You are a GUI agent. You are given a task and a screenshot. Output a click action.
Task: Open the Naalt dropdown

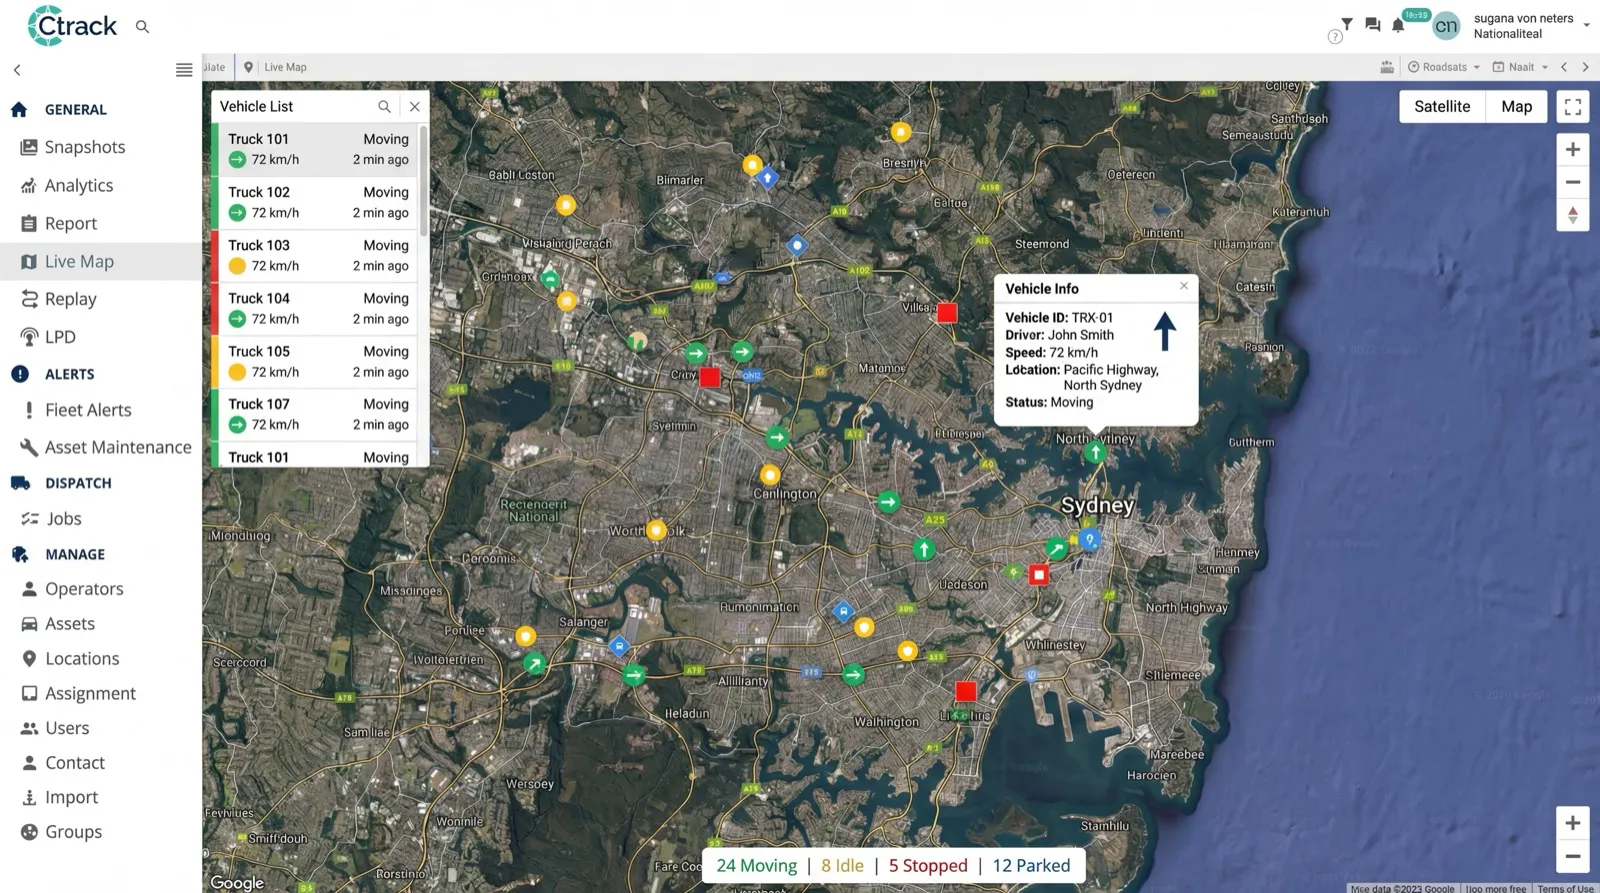(x=1520, y=67)
